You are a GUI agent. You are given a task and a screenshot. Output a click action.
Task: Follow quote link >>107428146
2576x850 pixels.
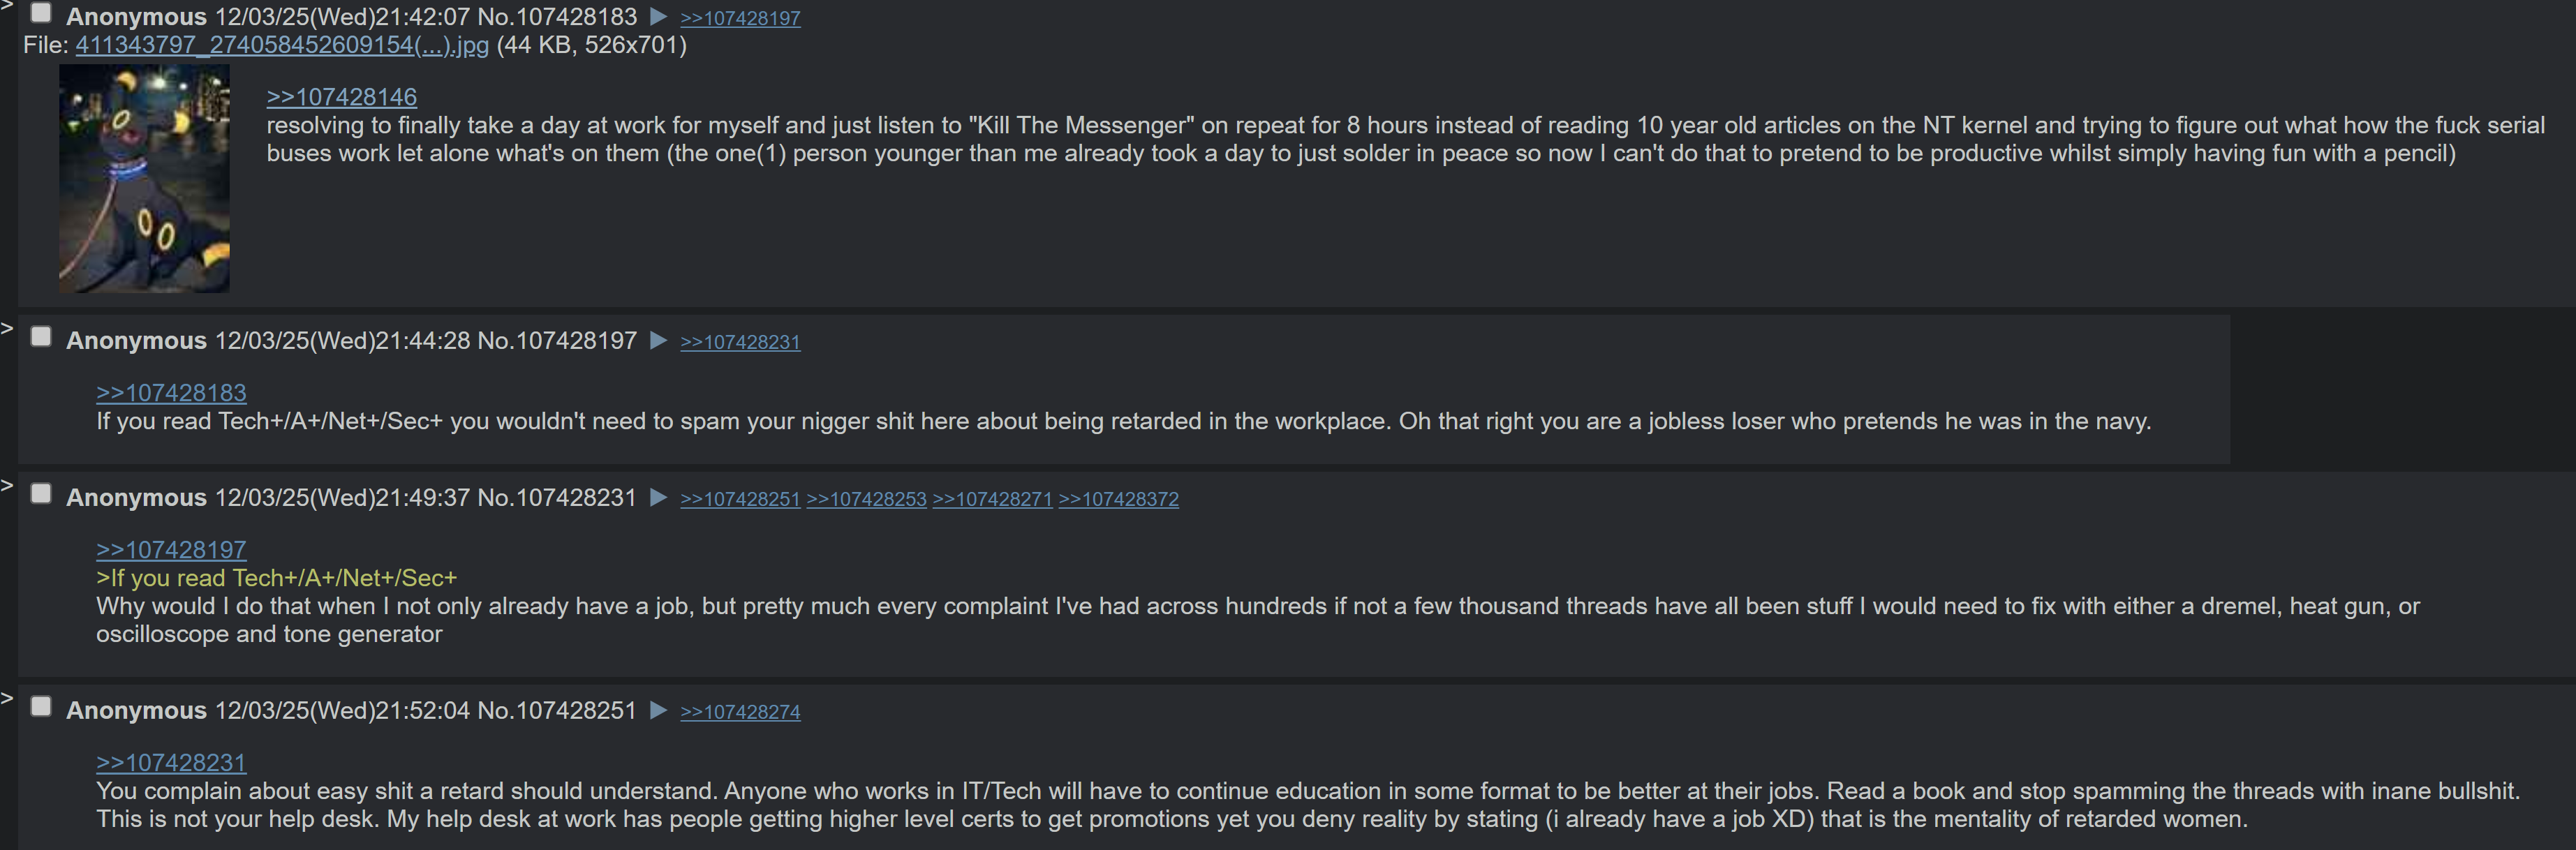click(x=342, y=97)
